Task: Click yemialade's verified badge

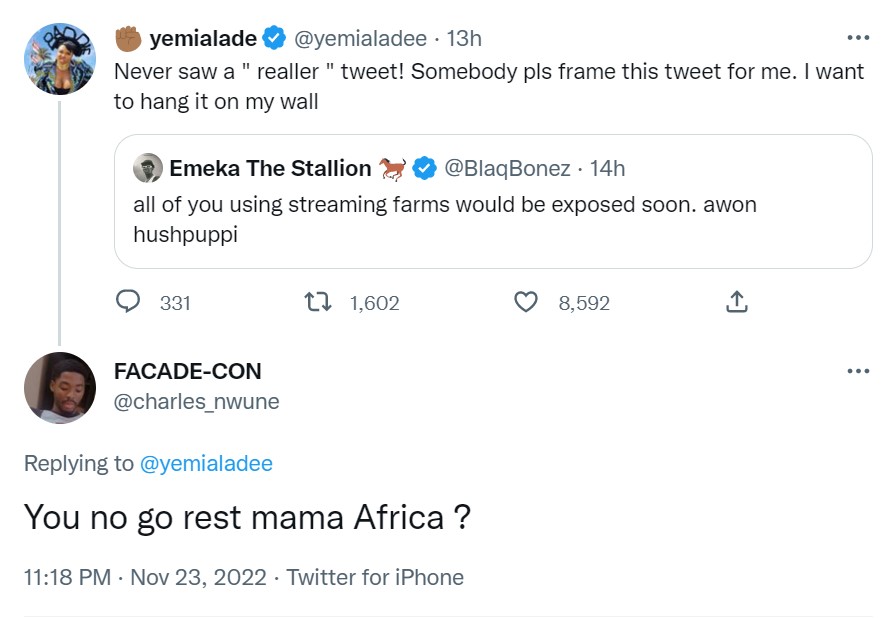Action: pyautogui.click(x=274, y=40)
